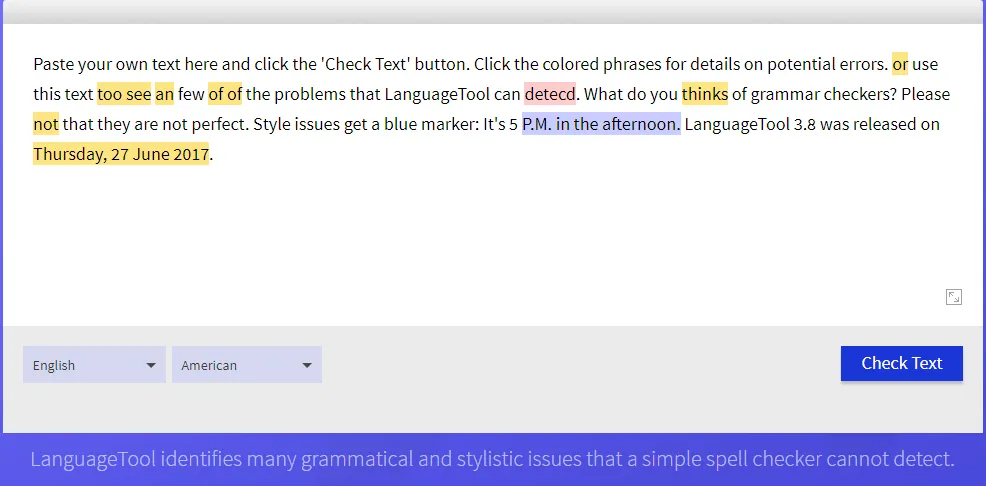This screenshot has height=486, width=986.
Task: Click the fullscreen expand icon in text area
Action: click(953, 297)
